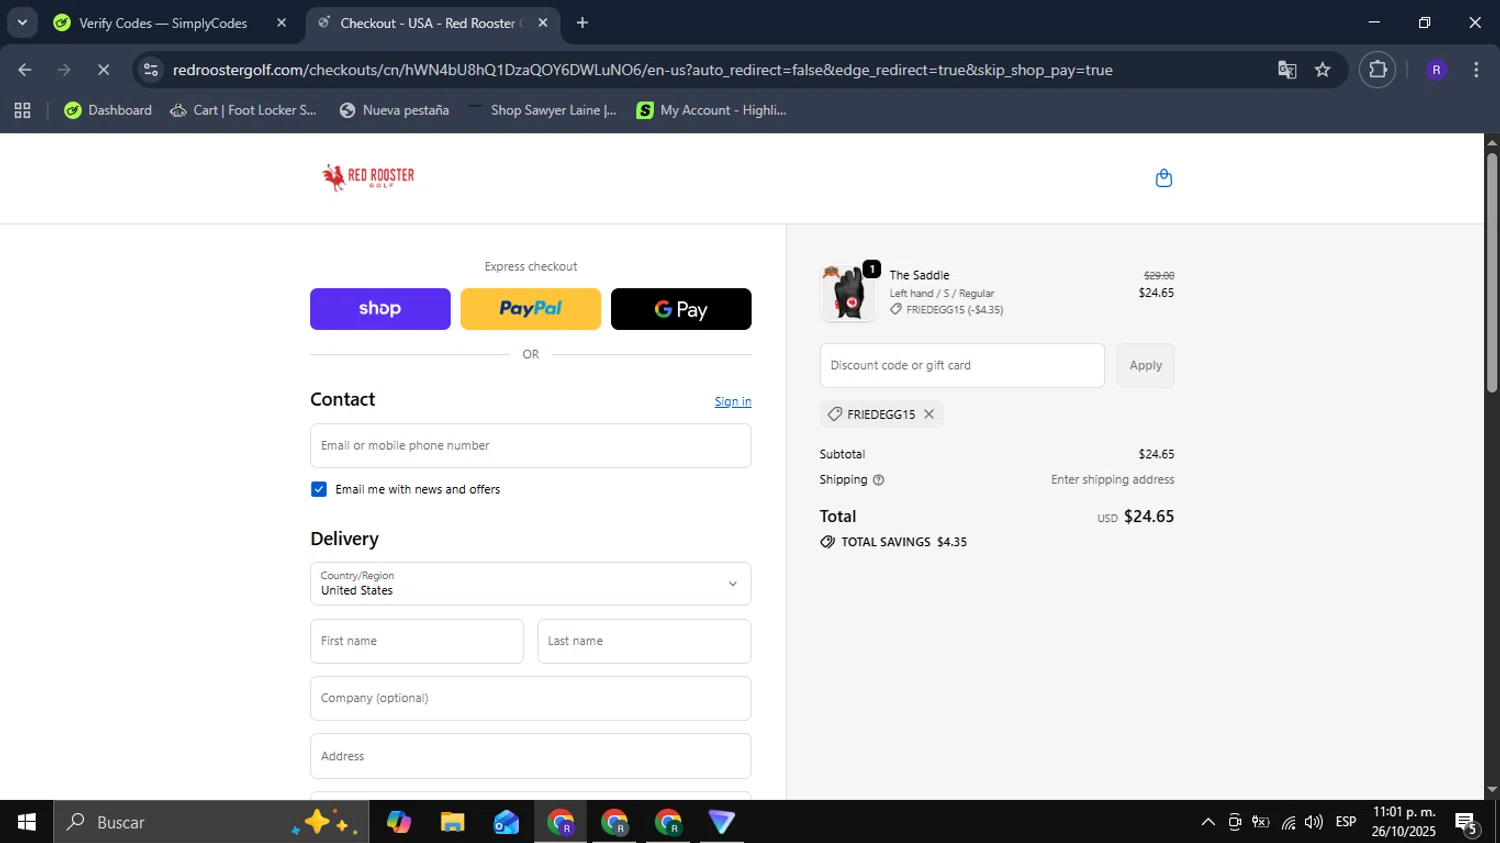Open Chrome three-dot menu
The height and width of the screenshot is (843, 1500).
(1476, 70)
